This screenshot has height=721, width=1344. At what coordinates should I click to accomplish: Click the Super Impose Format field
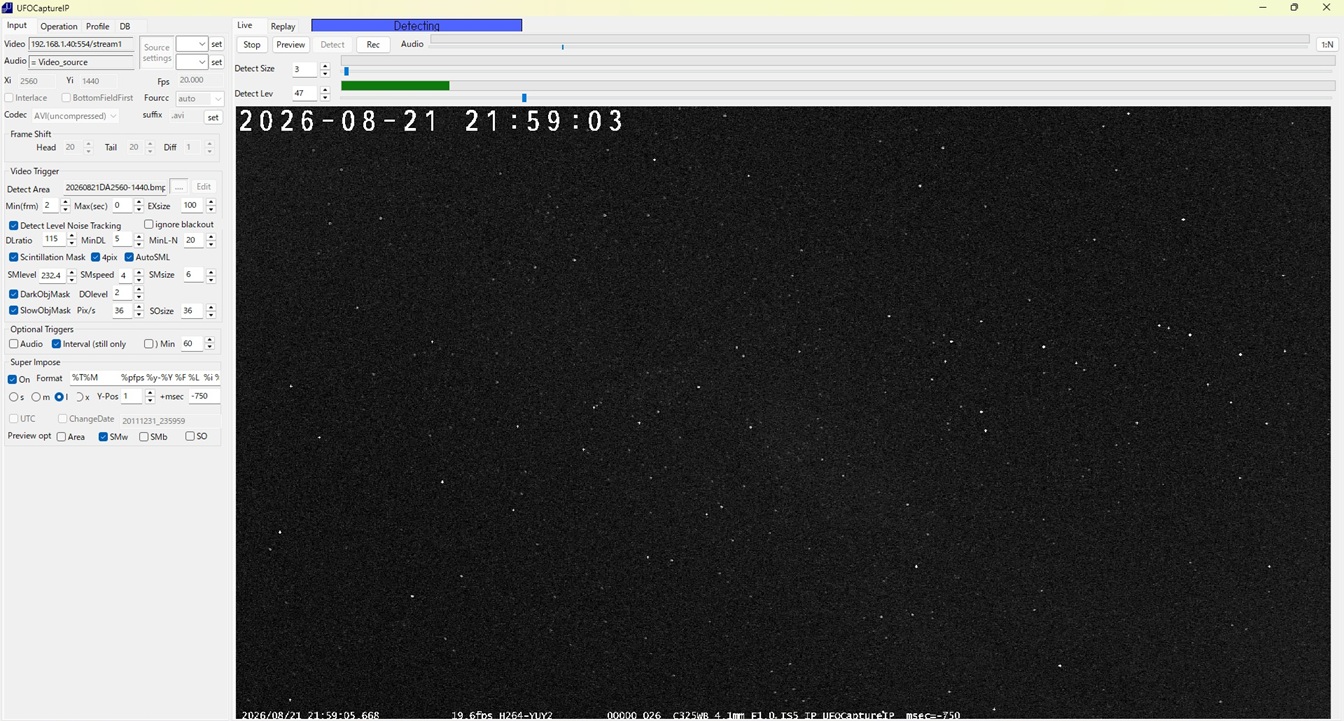[143, 378]
